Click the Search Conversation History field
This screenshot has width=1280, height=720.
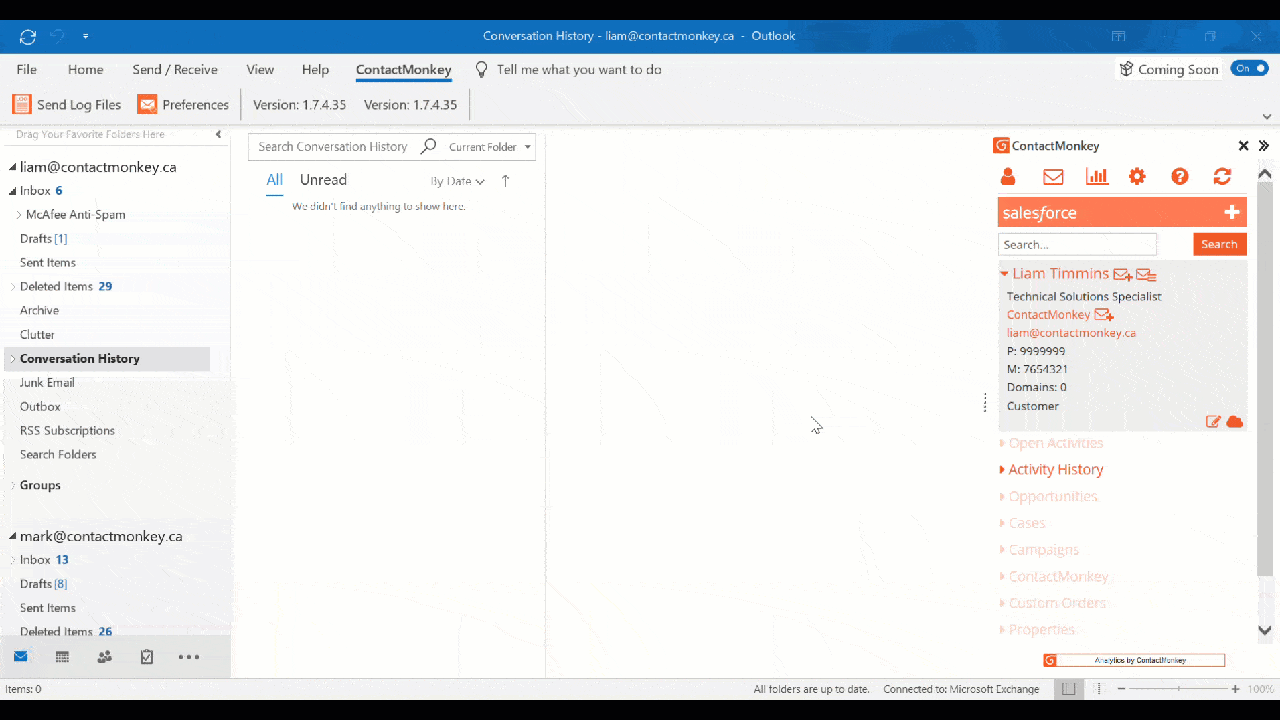[x=333, y=147]
